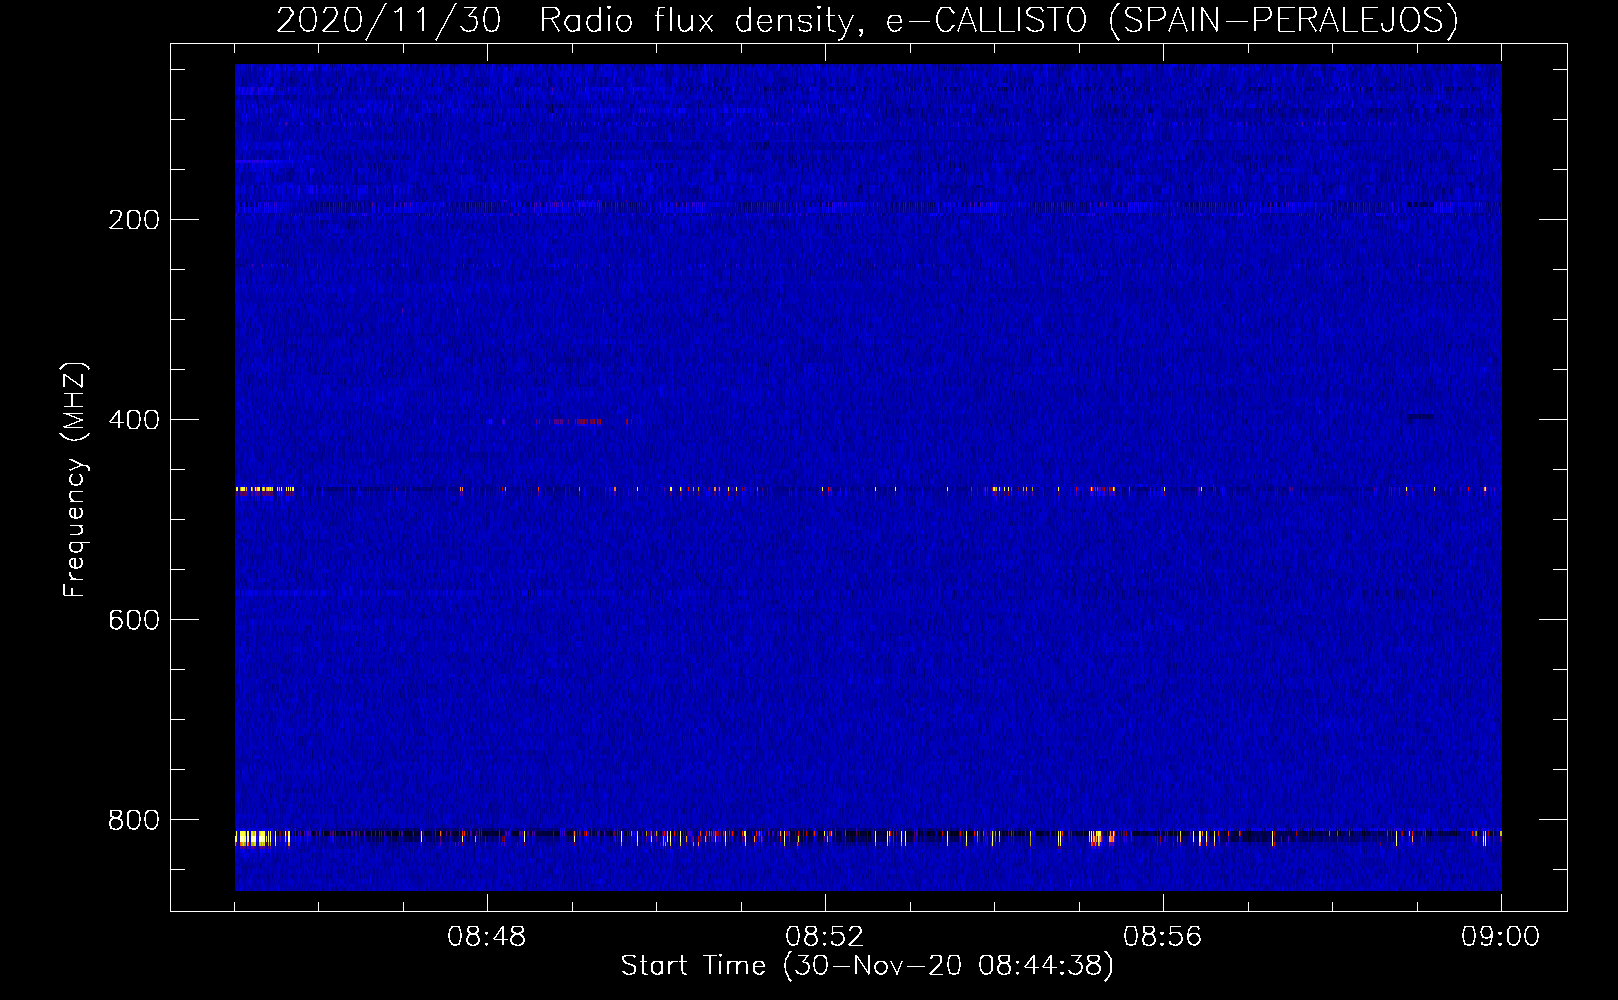Click the "08:52" time tick label

[x=825, y=937]
